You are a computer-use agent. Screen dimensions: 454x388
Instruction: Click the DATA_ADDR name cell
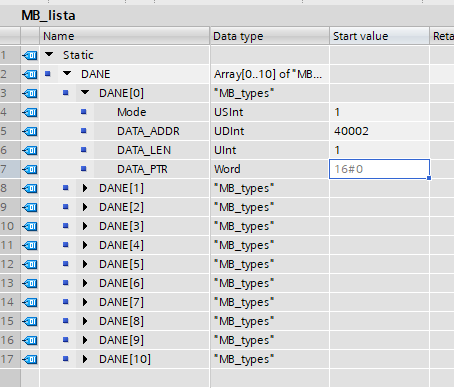152,131
